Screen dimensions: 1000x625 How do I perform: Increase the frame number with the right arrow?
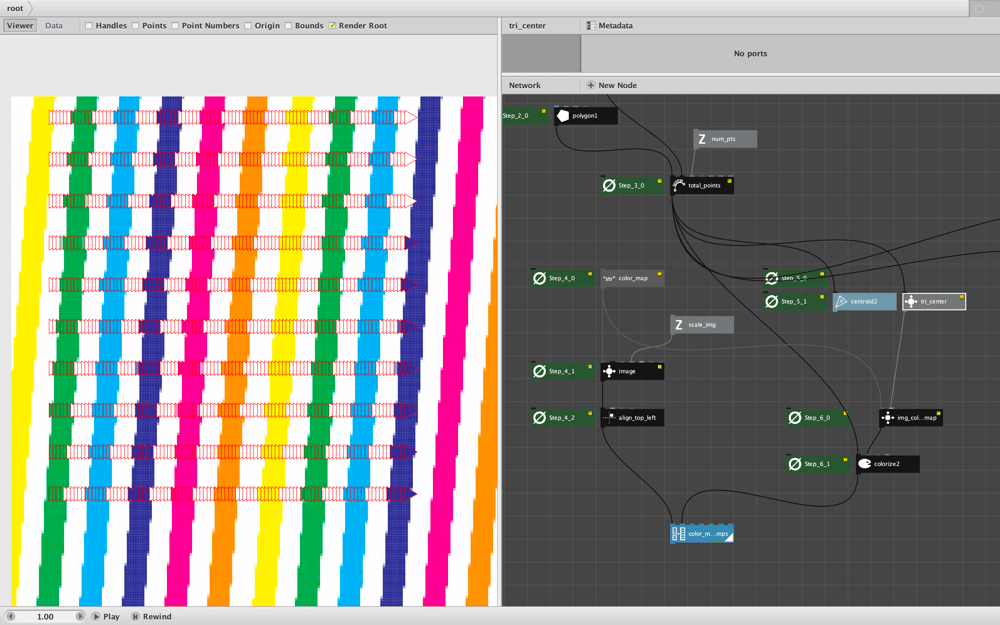80,617
